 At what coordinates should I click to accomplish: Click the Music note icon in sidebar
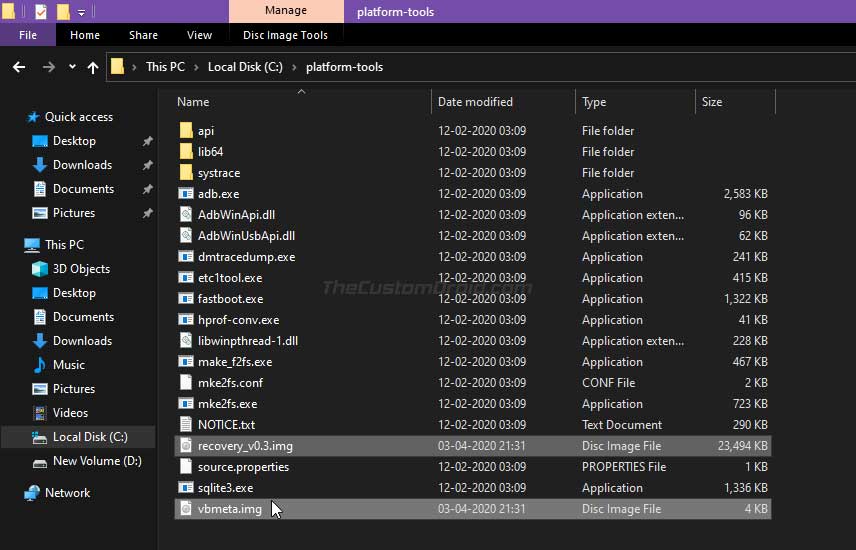40,365
